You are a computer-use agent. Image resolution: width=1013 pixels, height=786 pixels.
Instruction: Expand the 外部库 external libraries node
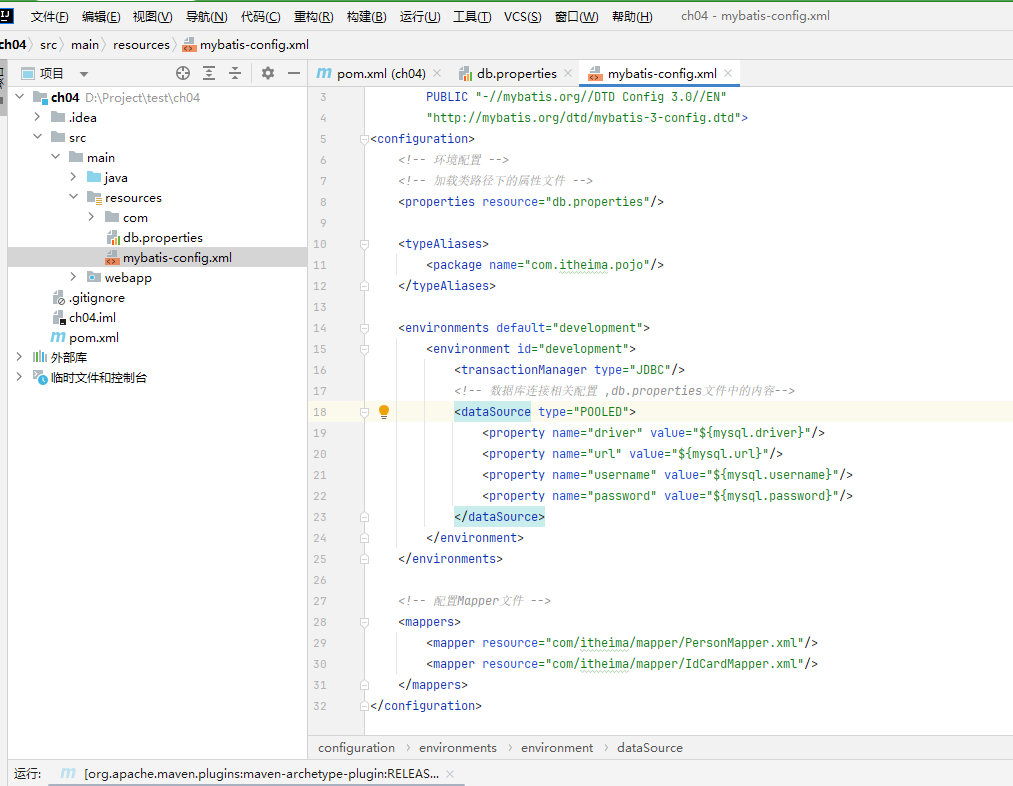19,357
